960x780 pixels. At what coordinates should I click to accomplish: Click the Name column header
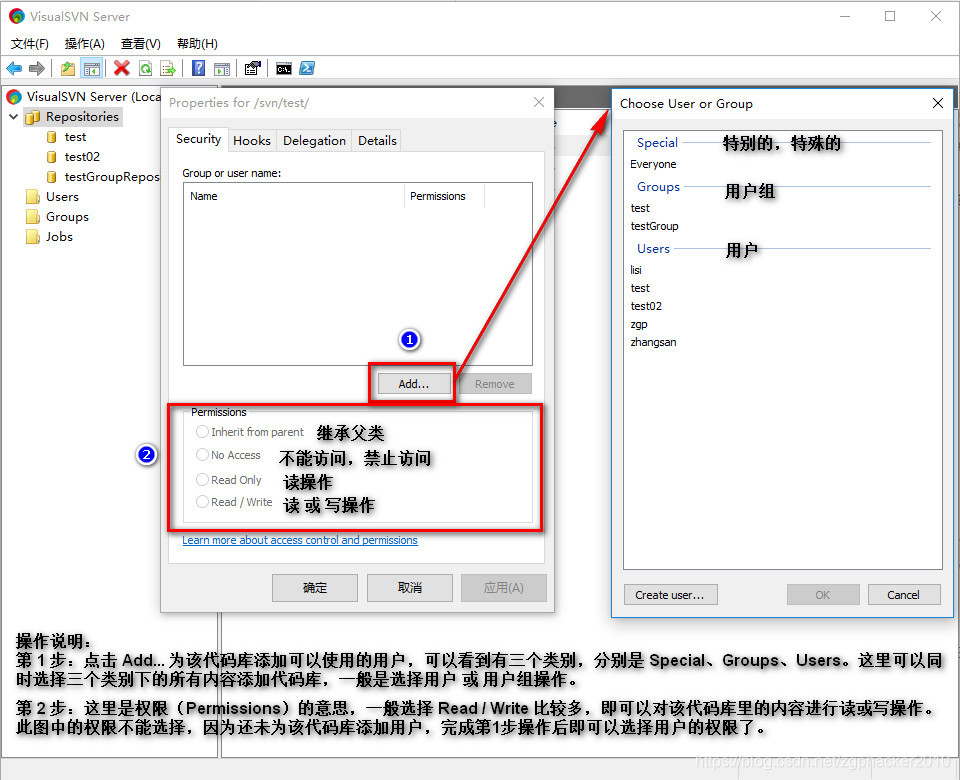point(294,196)
